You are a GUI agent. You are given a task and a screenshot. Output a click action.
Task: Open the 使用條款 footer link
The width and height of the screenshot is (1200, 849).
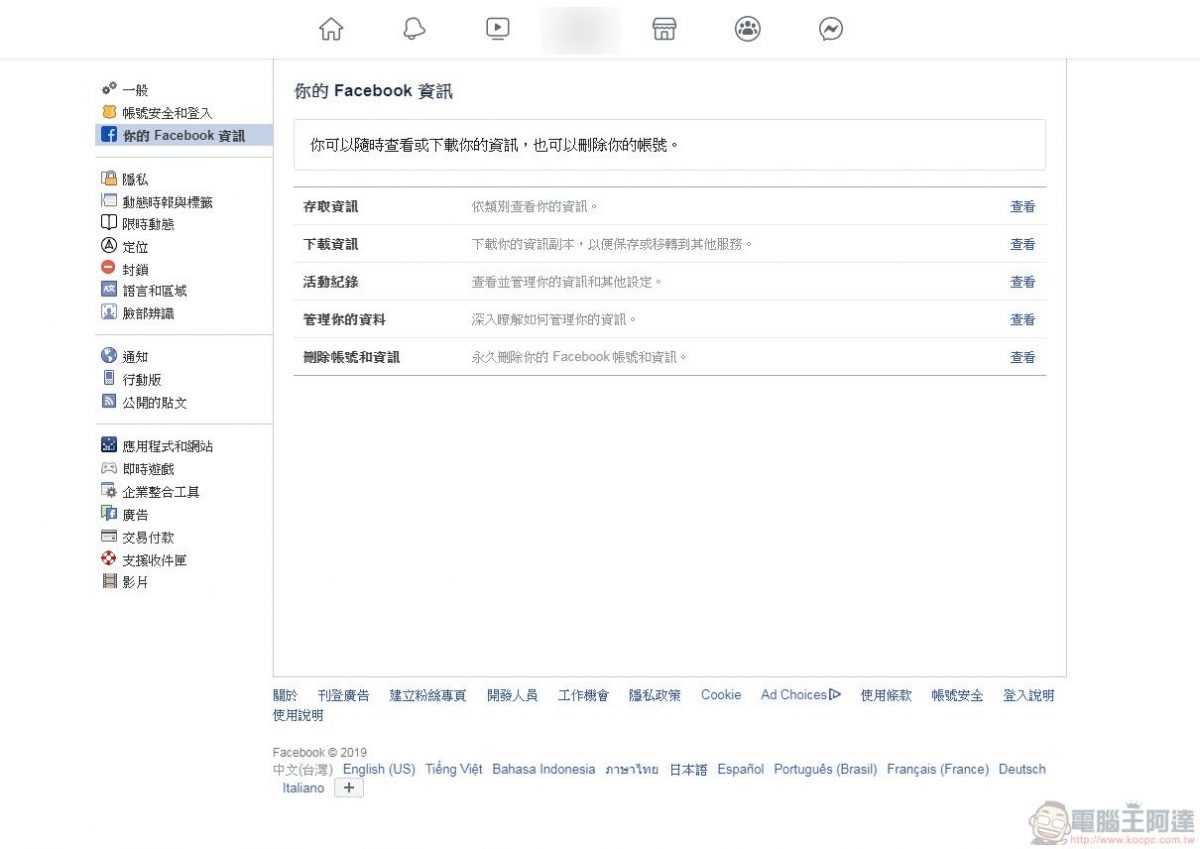(886, 695)
